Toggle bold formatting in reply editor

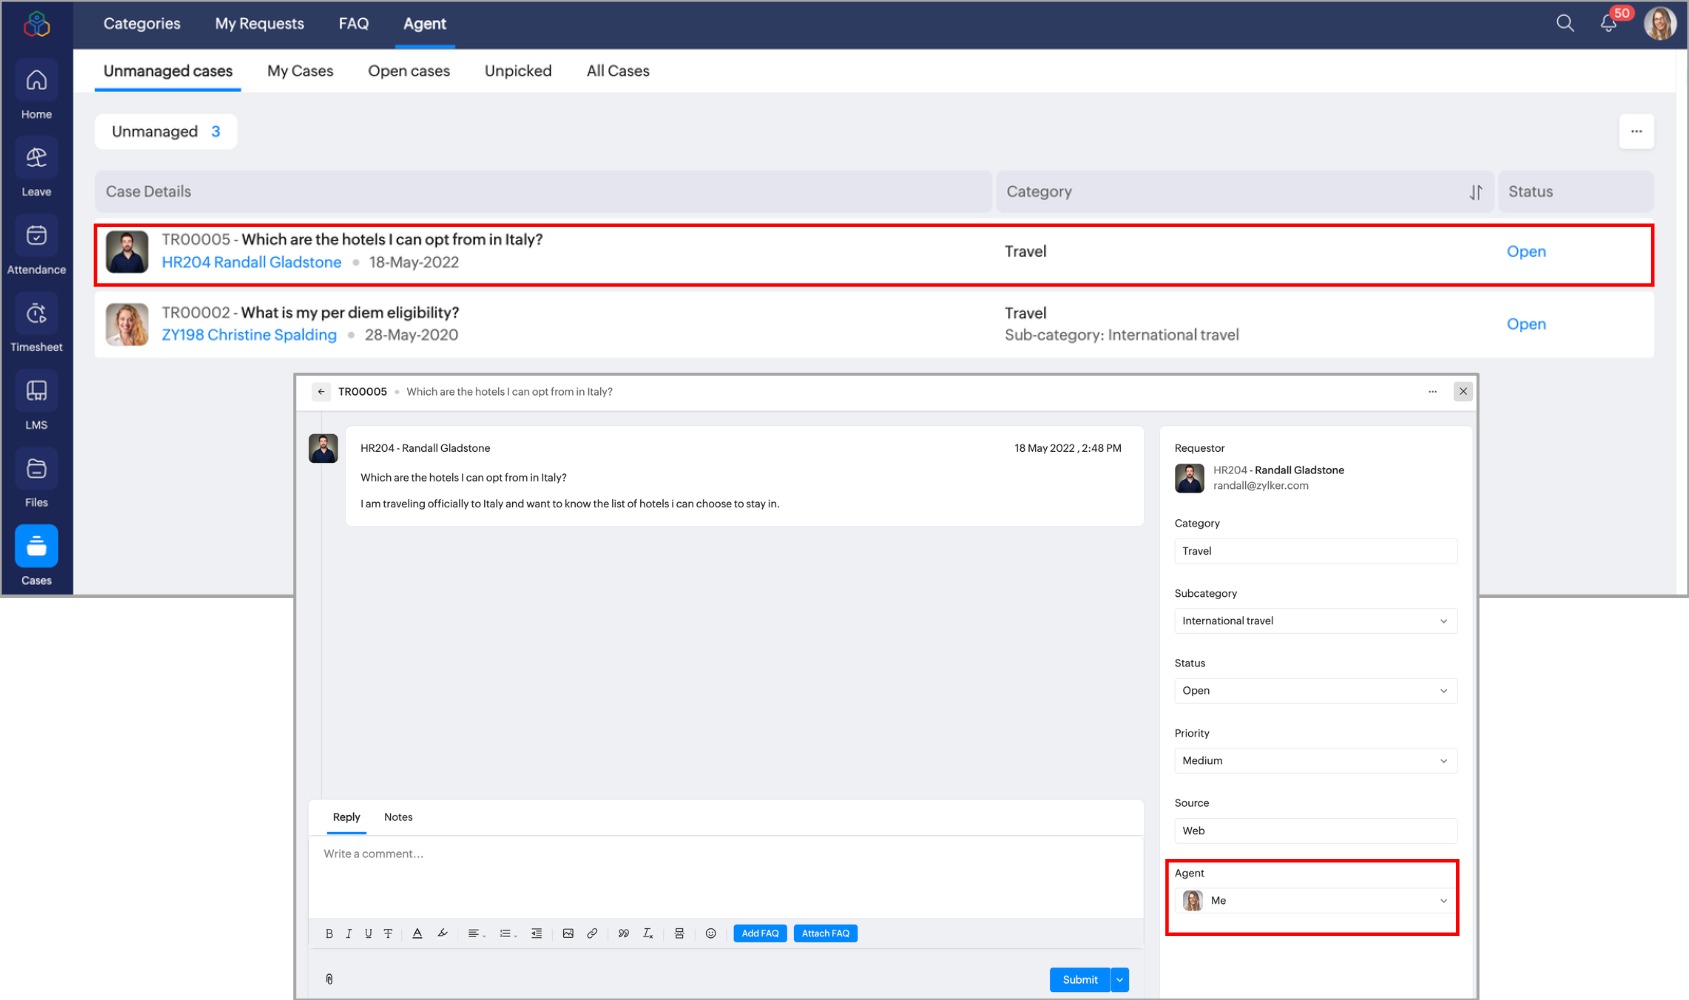329,933
